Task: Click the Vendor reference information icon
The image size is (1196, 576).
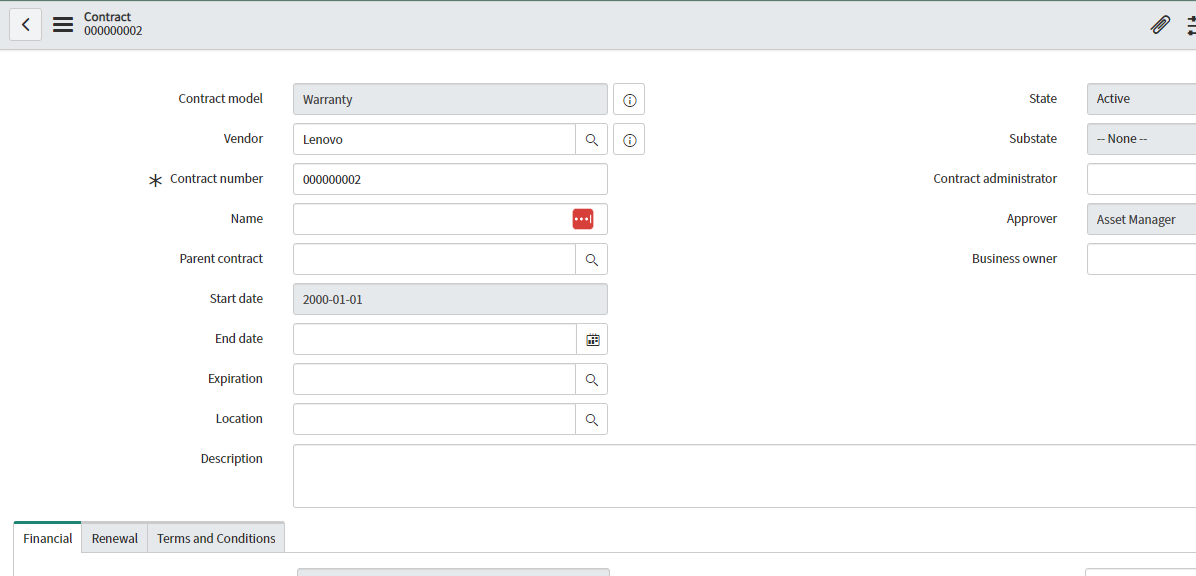Action: tap(629, 139)
